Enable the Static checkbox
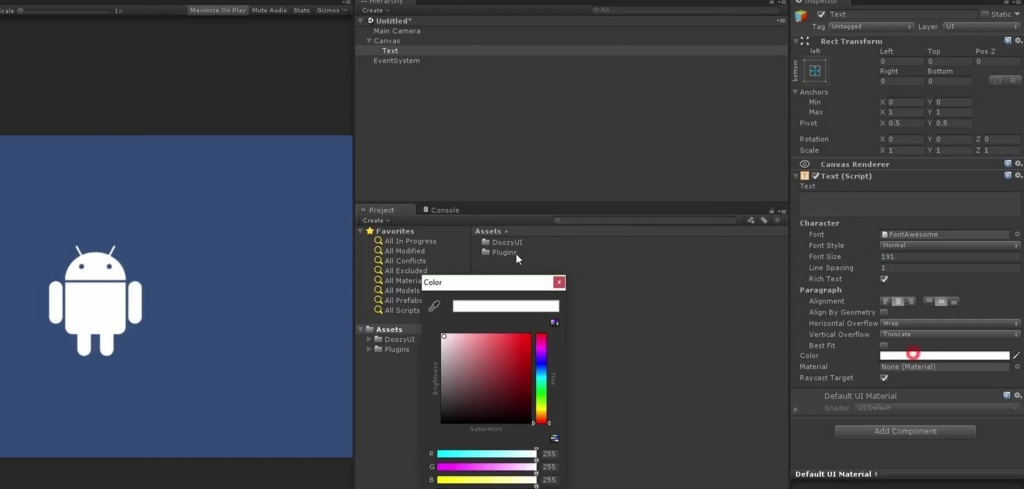1024x489 pixels. pos(985,14)
